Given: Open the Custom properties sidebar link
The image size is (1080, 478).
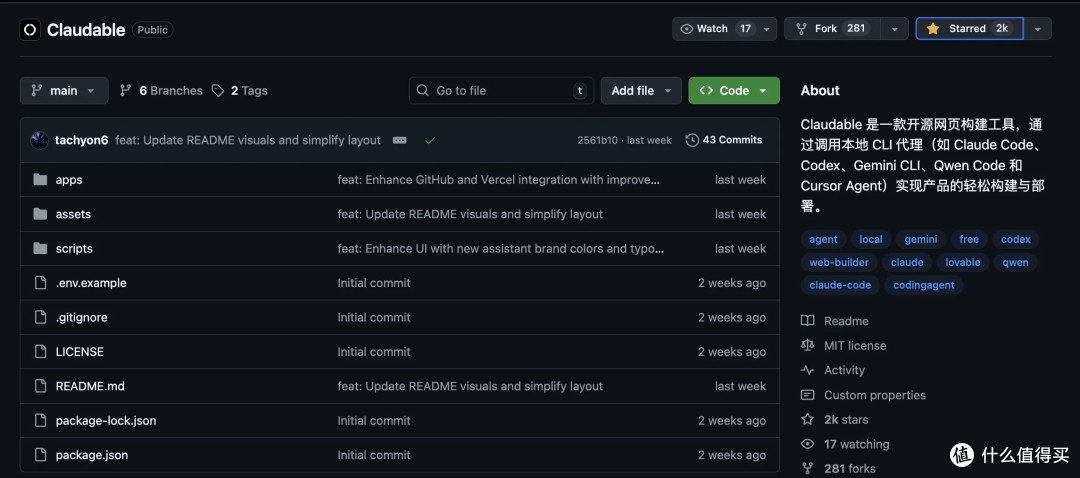Looking at the screenshot, I should (864, 395).
